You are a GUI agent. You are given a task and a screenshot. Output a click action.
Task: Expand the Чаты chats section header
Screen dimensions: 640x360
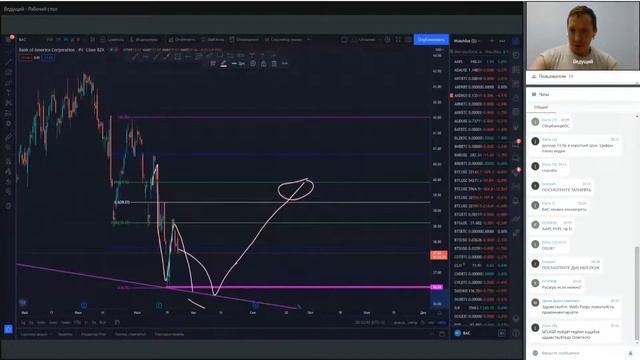540,94
